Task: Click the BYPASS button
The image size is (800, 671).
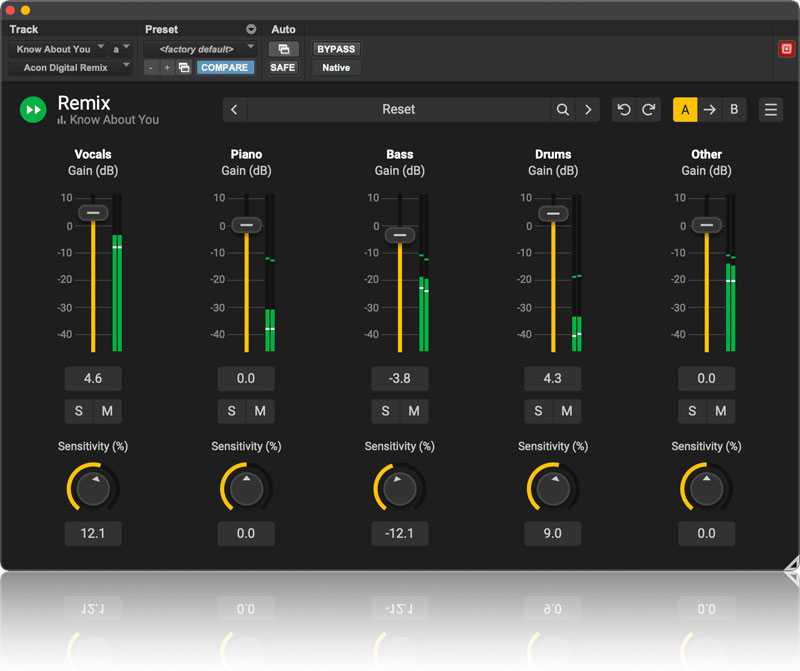Action: click(x=336, y=49)
